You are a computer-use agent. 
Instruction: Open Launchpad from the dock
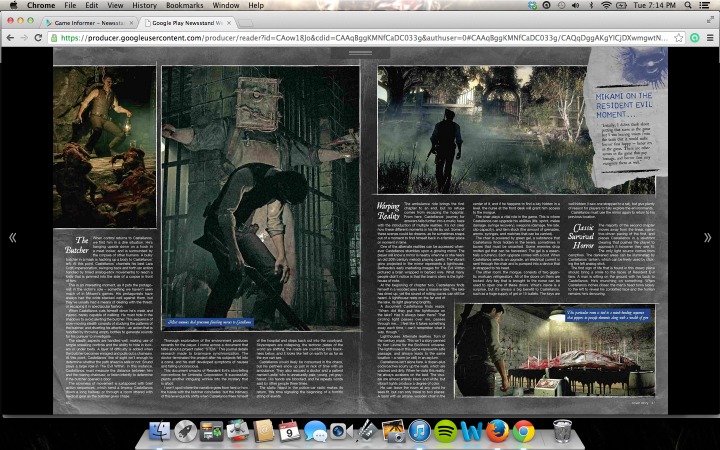coord(186,431)
